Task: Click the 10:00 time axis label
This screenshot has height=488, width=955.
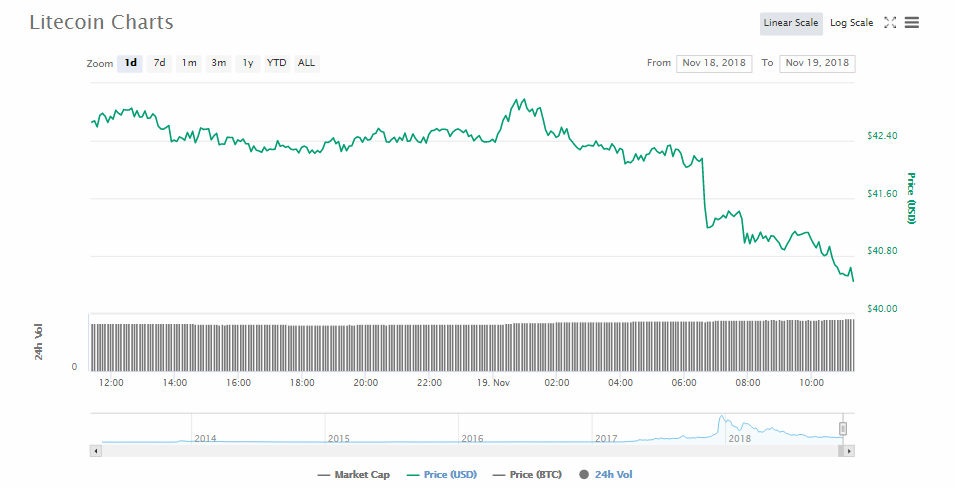Action: point(811,383)
